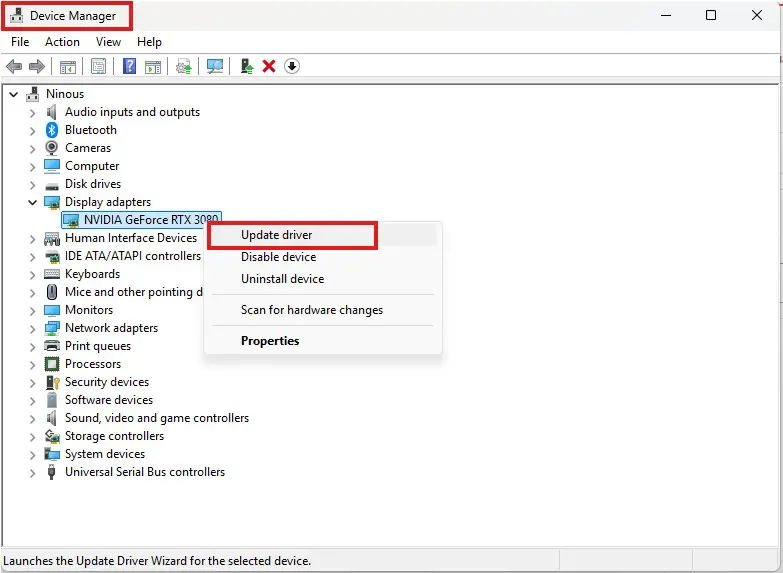This screenshot has width=783, height=573.
Task: Collapse the Display adapters category
Action: pos(33,202)
